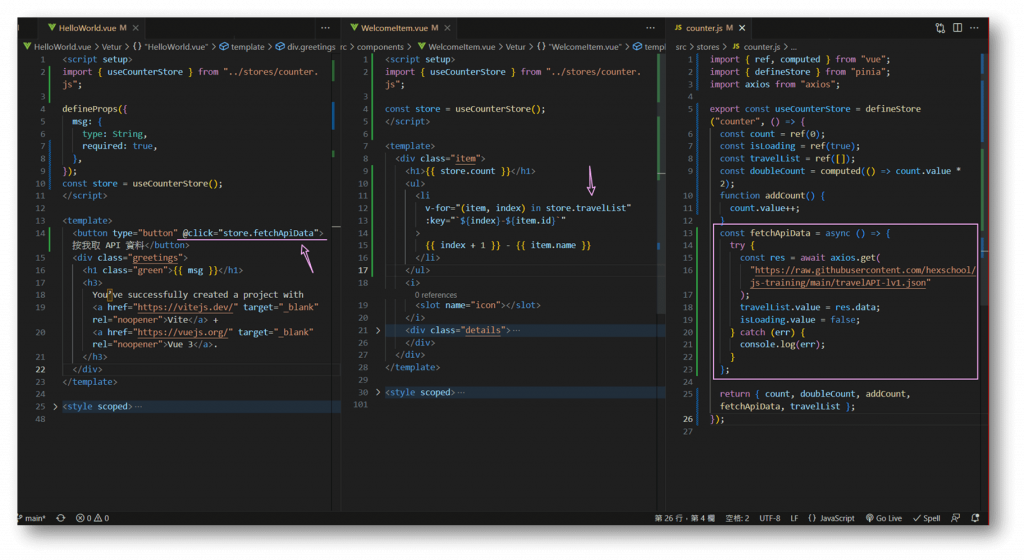Open the UTF-8 encoding selector

[x=772, y=518]
